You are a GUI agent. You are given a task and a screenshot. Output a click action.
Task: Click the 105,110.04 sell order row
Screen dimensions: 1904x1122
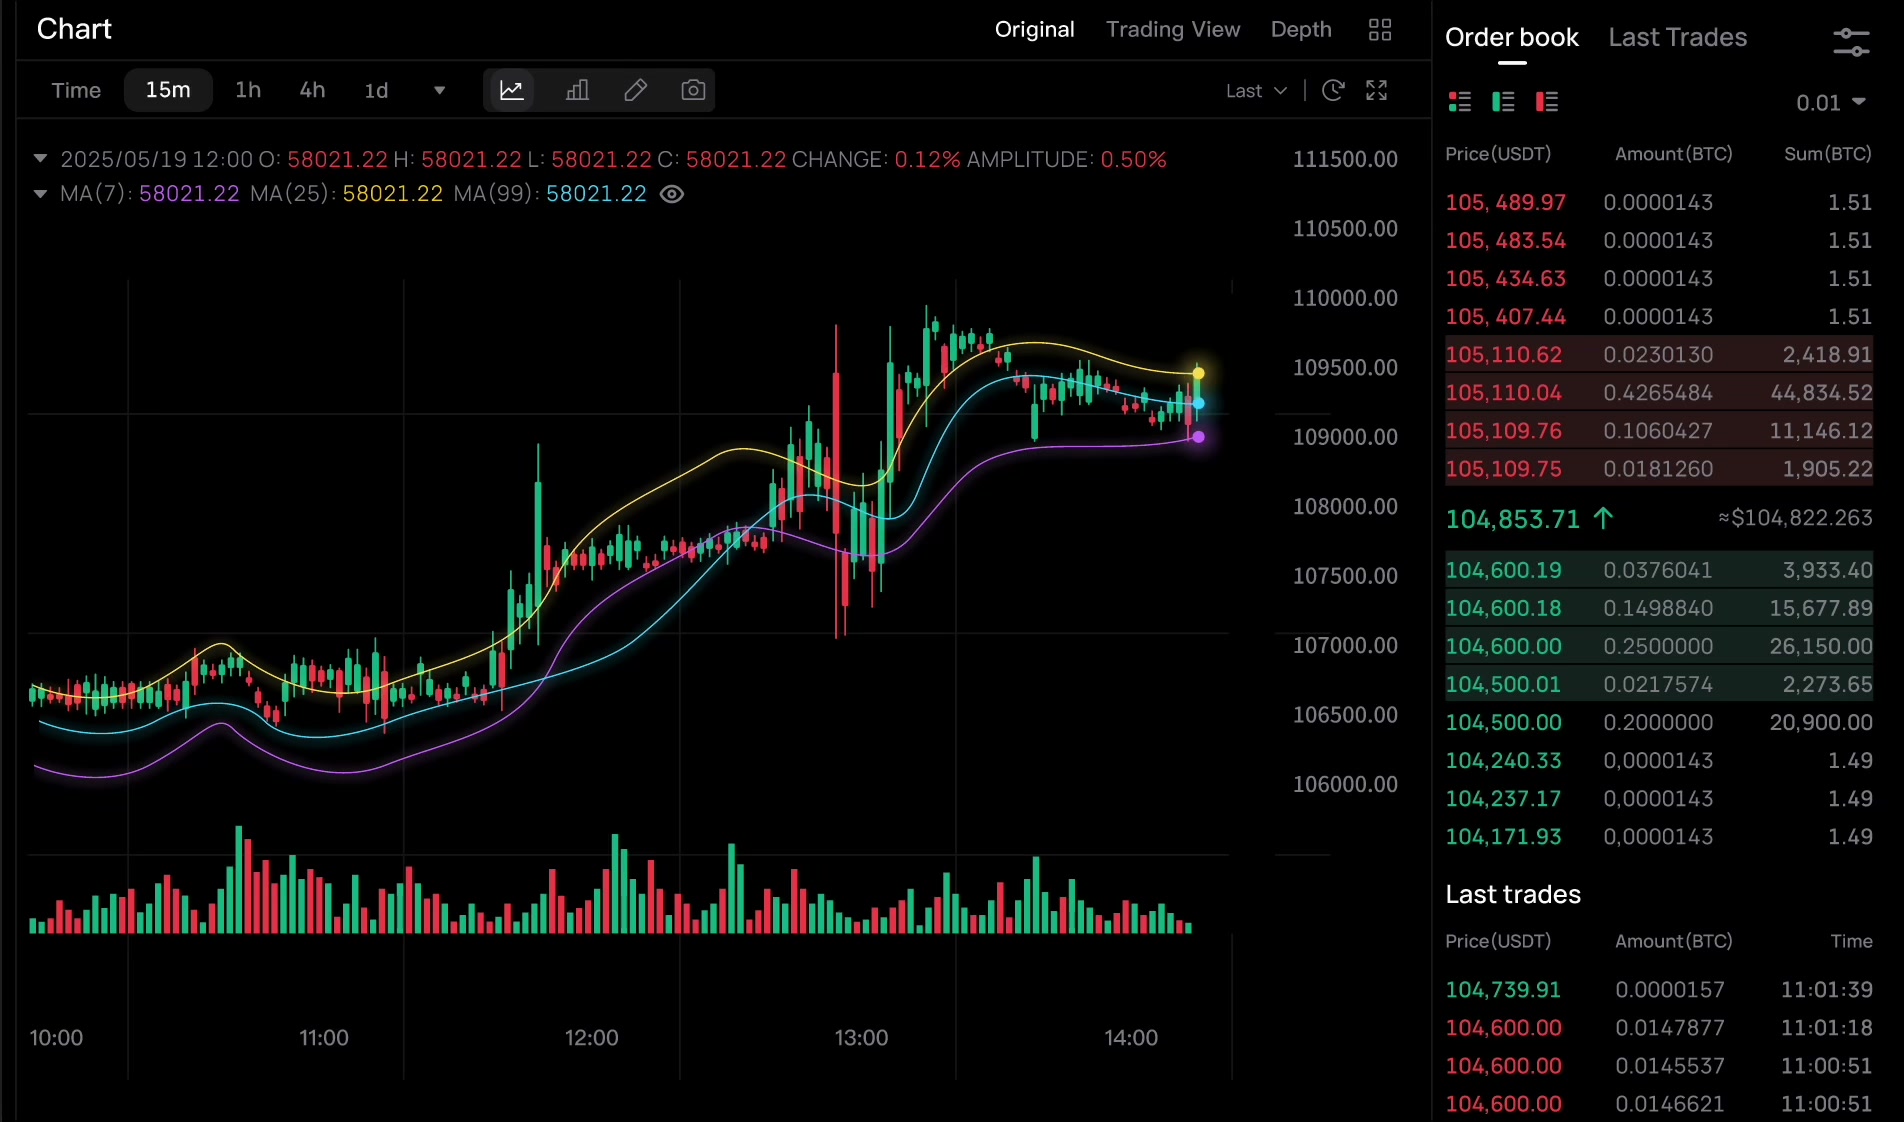(1658, 393)
